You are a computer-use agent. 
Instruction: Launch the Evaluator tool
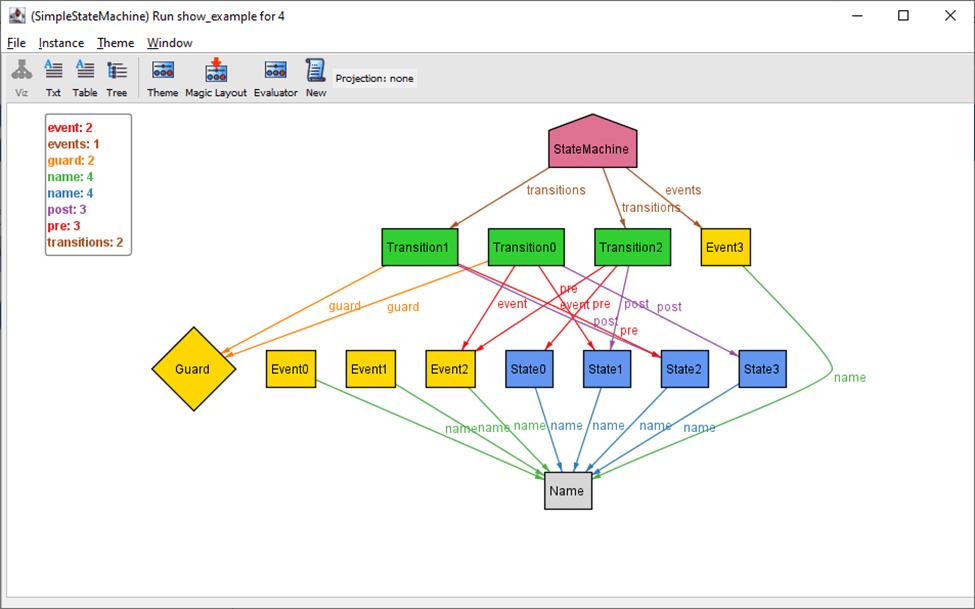[x=275, y=78]
